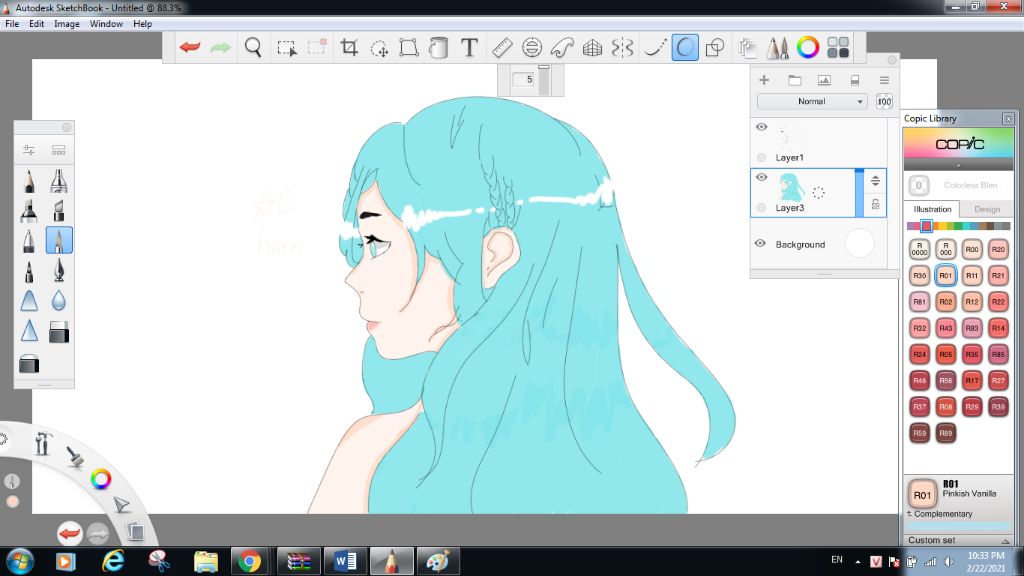Open the Copic Library grid icon
Viewport: 1024px width, 576px height.
(x=838, y=47)
